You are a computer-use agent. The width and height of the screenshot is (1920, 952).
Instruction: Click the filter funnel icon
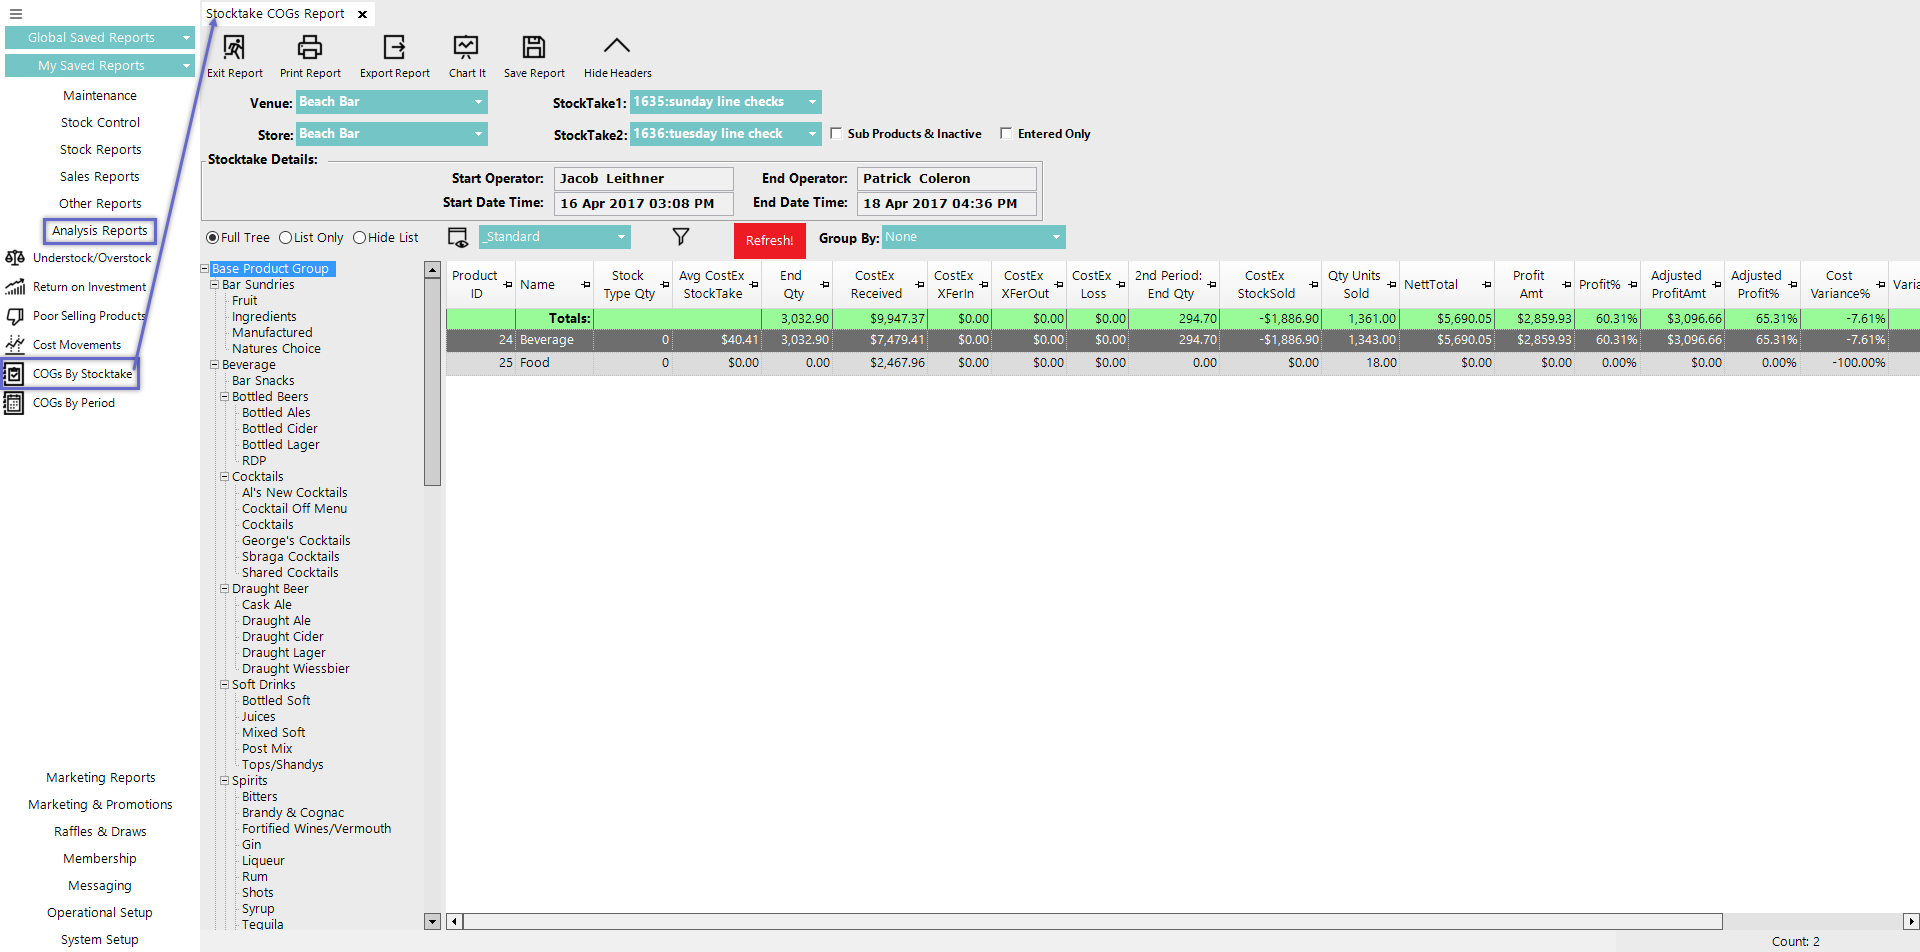pyautogui.click(x=681, y=237)
